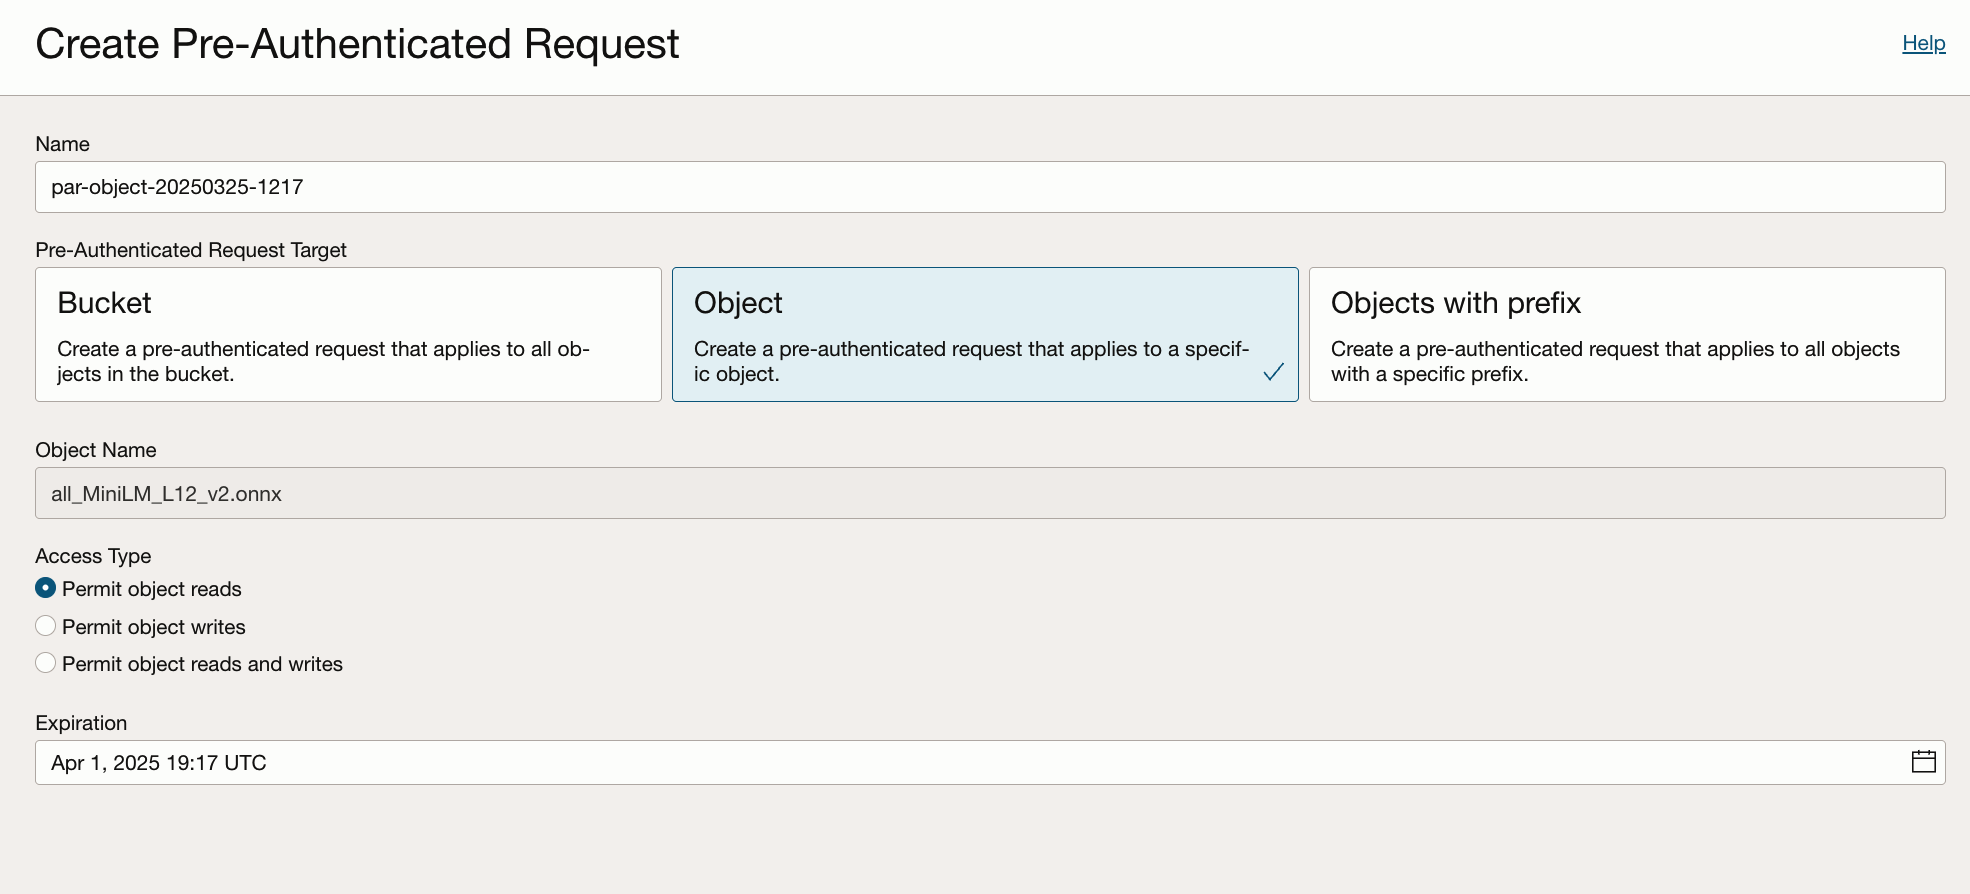Image resolution: width=1970 pixels, height=894 pixels.
Task: Focus the Expiration date text field
Action: click(x=960, y=763)
